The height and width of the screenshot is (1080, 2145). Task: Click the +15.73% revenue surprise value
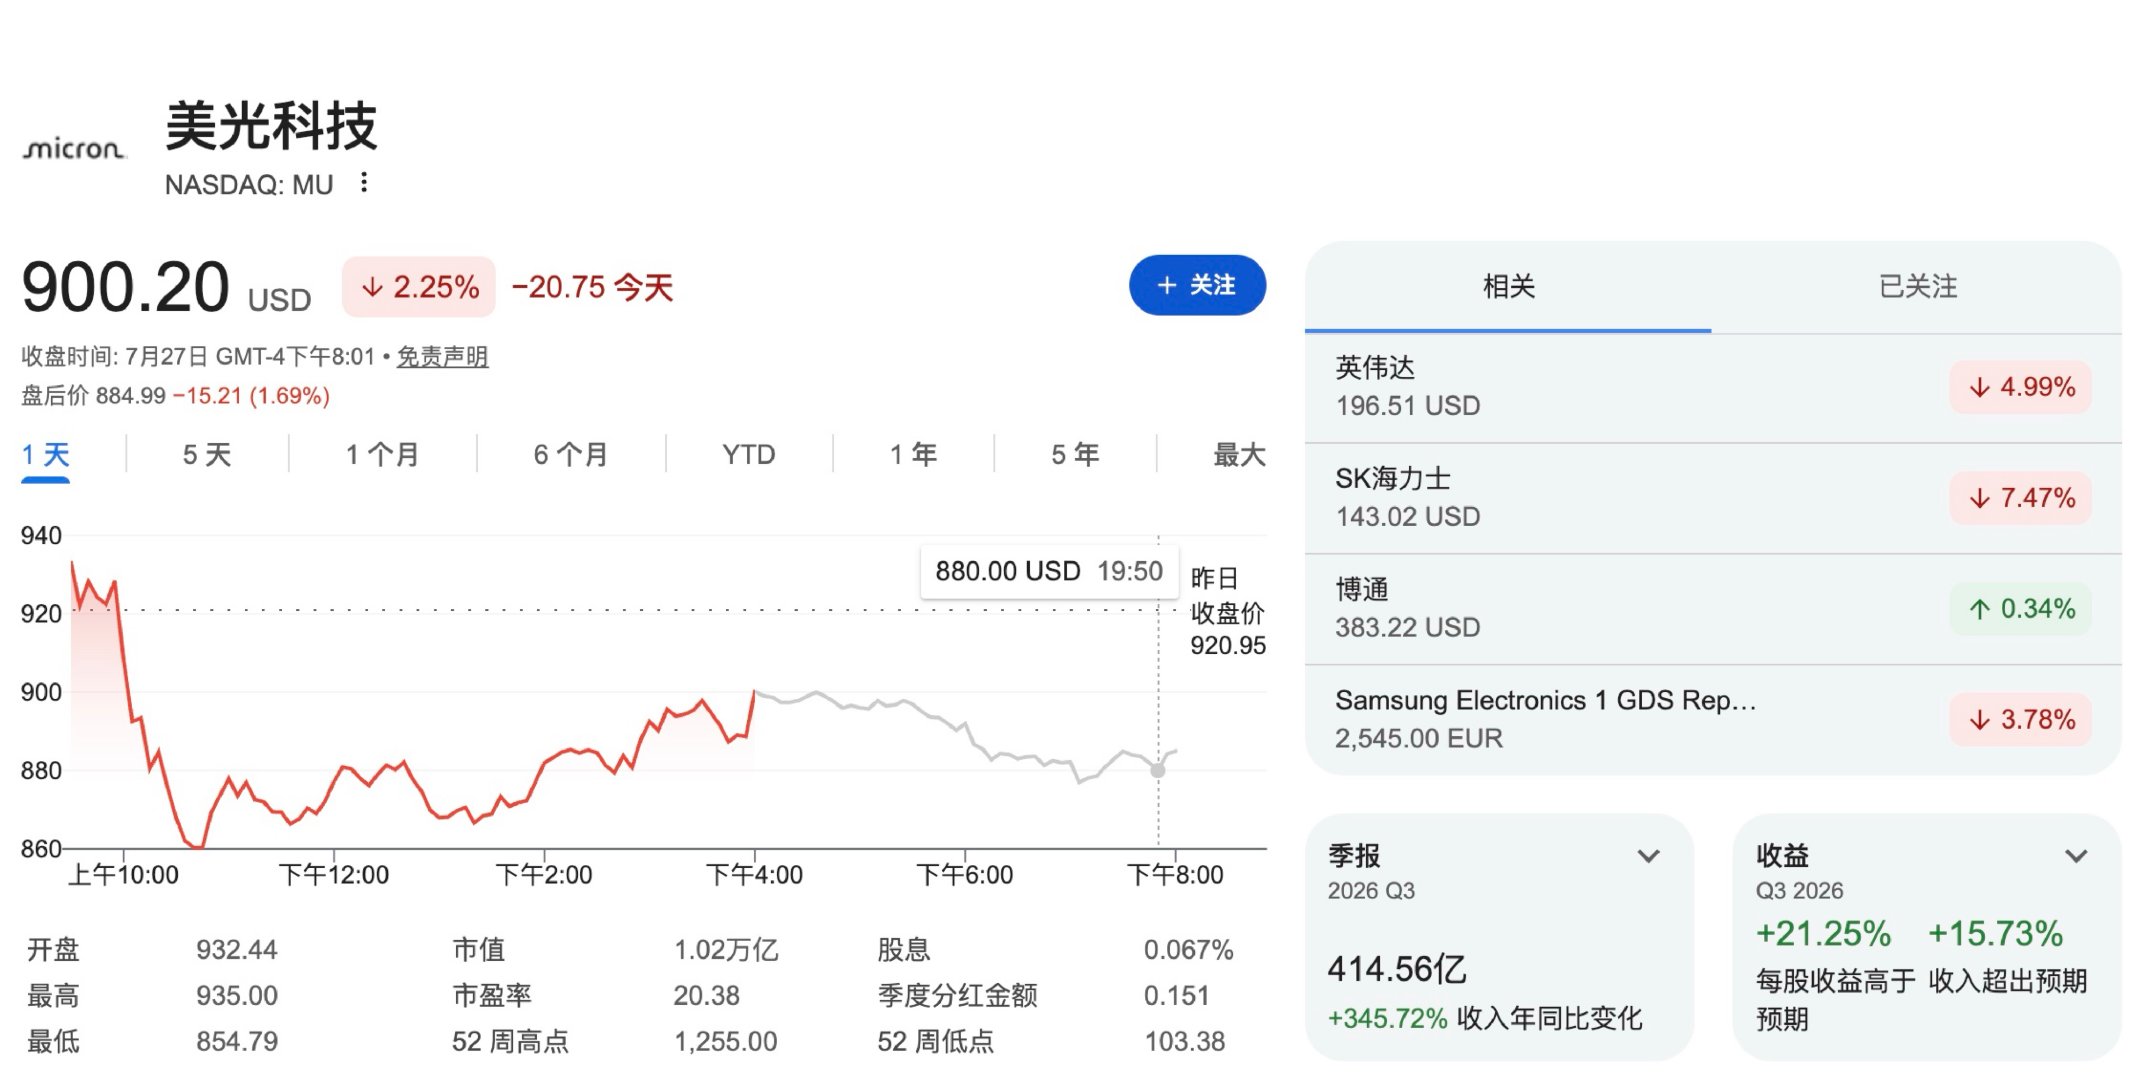coord(1995,934)
